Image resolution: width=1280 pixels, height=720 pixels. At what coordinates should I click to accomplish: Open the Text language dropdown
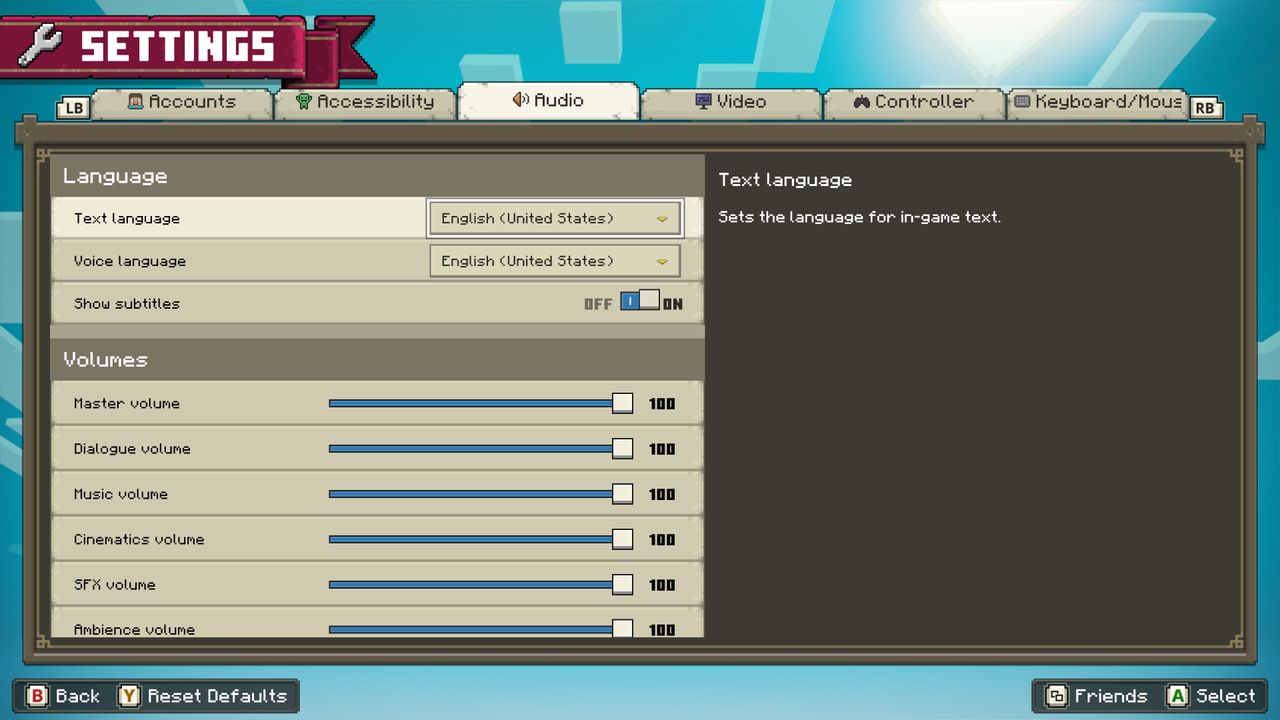555,218
